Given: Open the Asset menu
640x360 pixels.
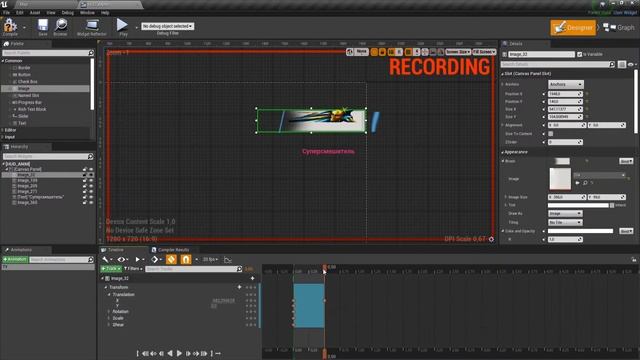Looking at the screenshot, I should [35, 13].
